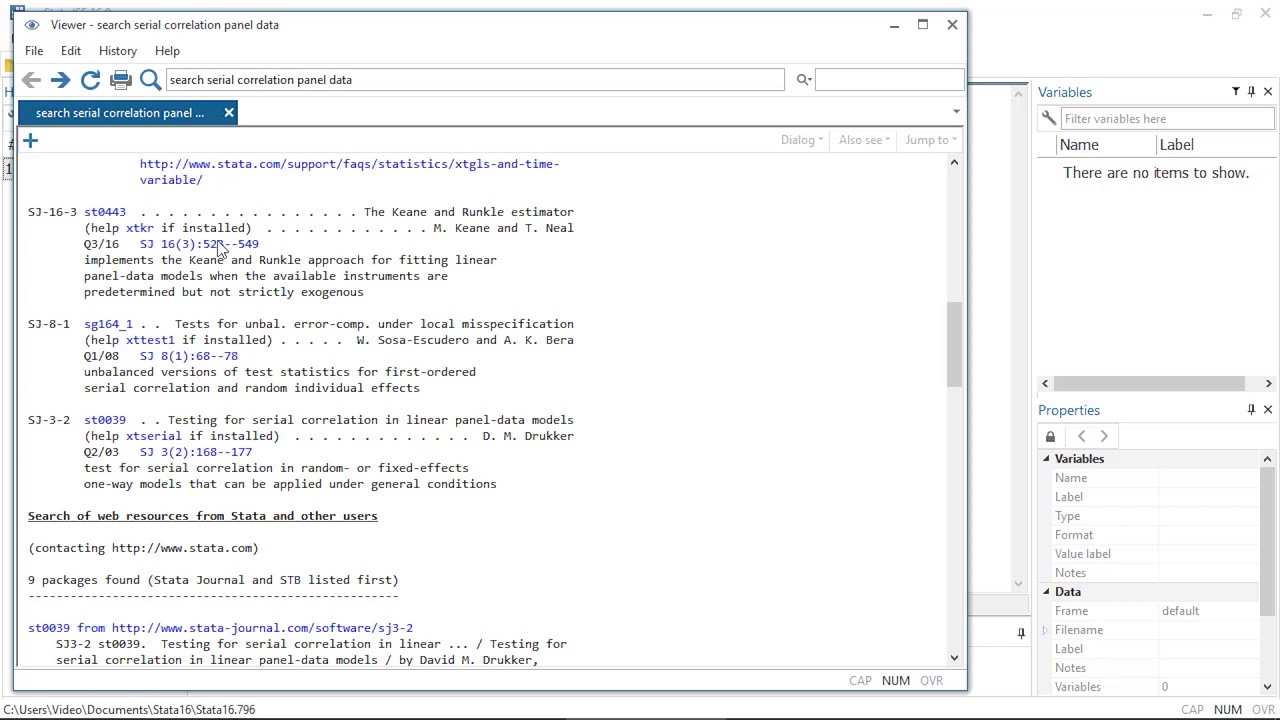Open the Help menu
The height and width of the screenshot is (720, 1280).
pyautogui.click(x=167, y=51)
